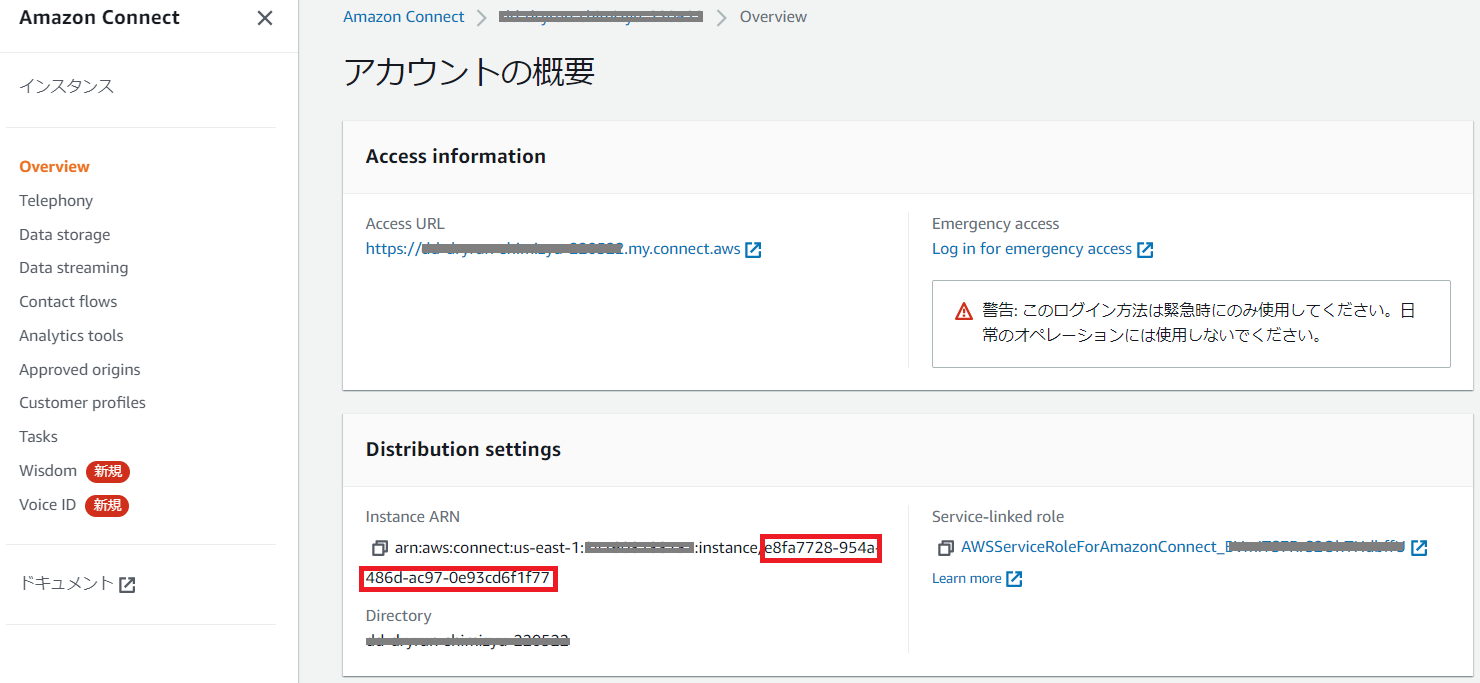The height and width of the screenshot is (683, 1480).
Task: Go to Customer profiles
Action: pyautogui.click(x=82, y=403)
